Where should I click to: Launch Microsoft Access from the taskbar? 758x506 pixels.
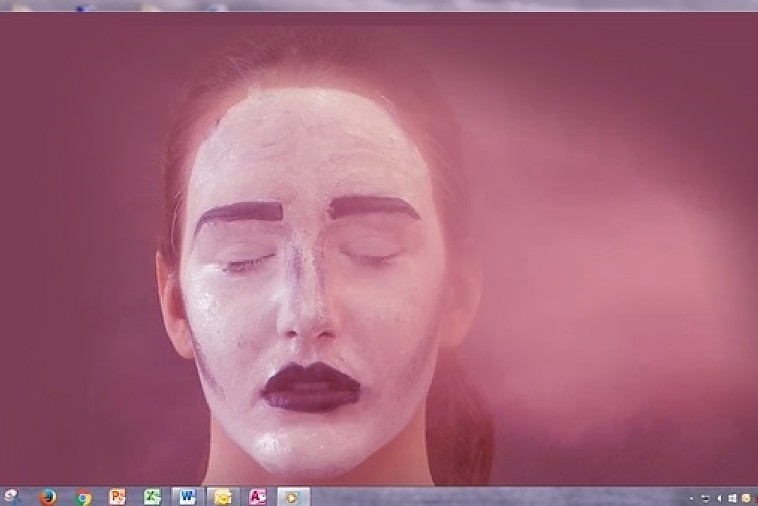257,497
